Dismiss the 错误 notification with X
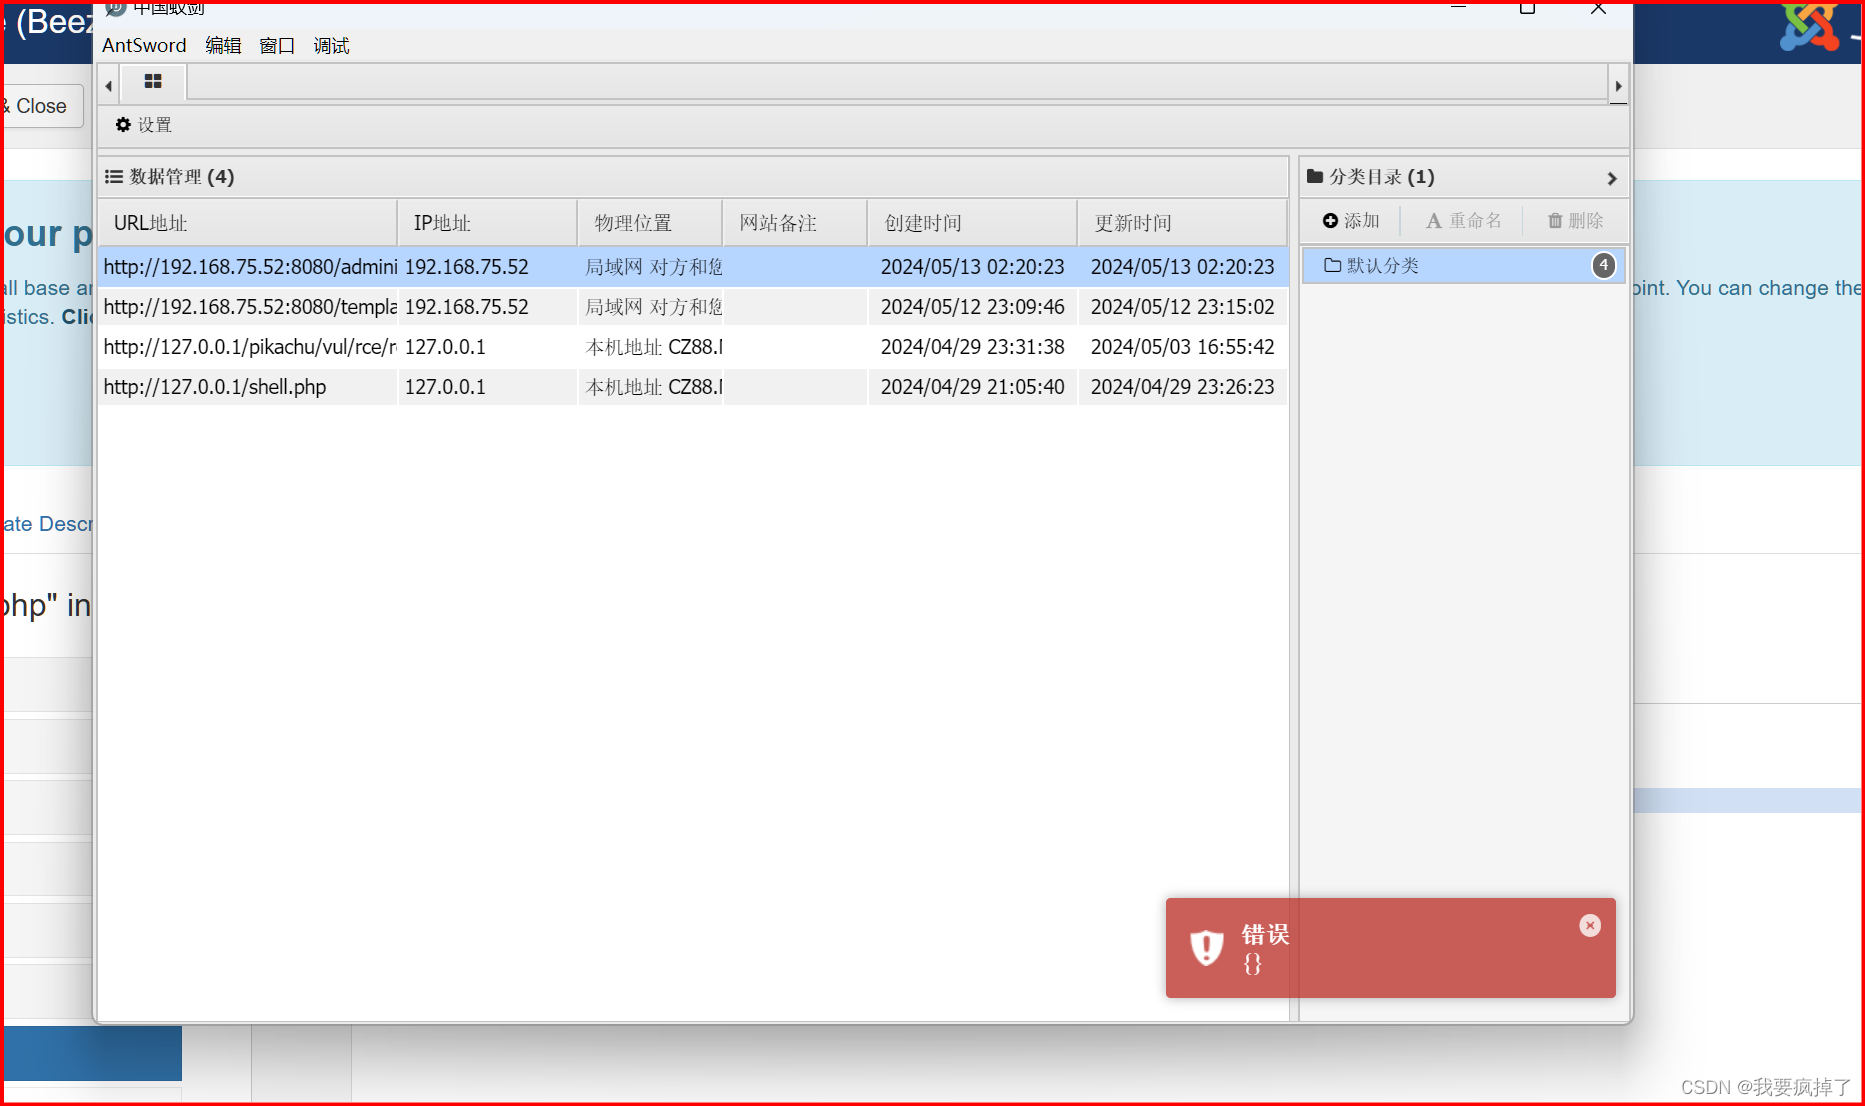This screenshot has width=1865, height=1106. click(x=1589, y=926)
